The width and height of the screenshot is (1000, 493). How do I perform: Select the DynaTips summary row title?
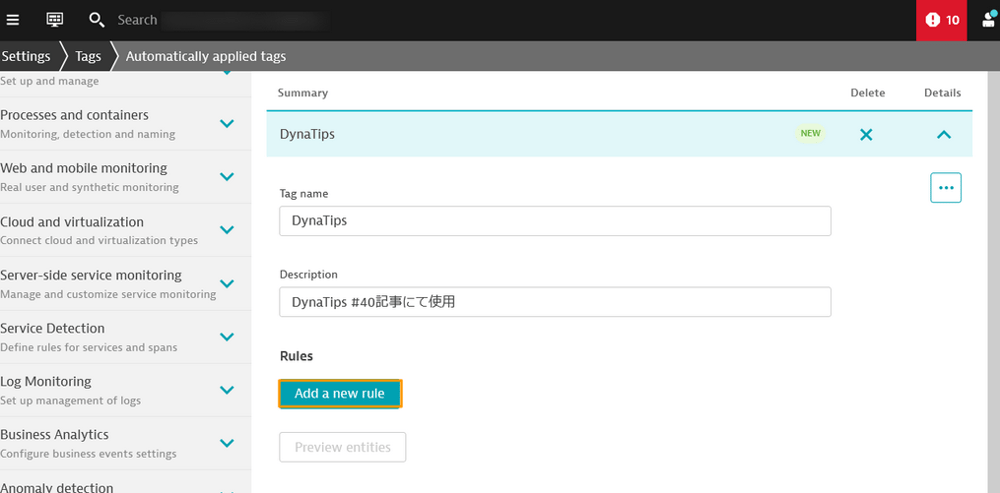click(307, 135)
